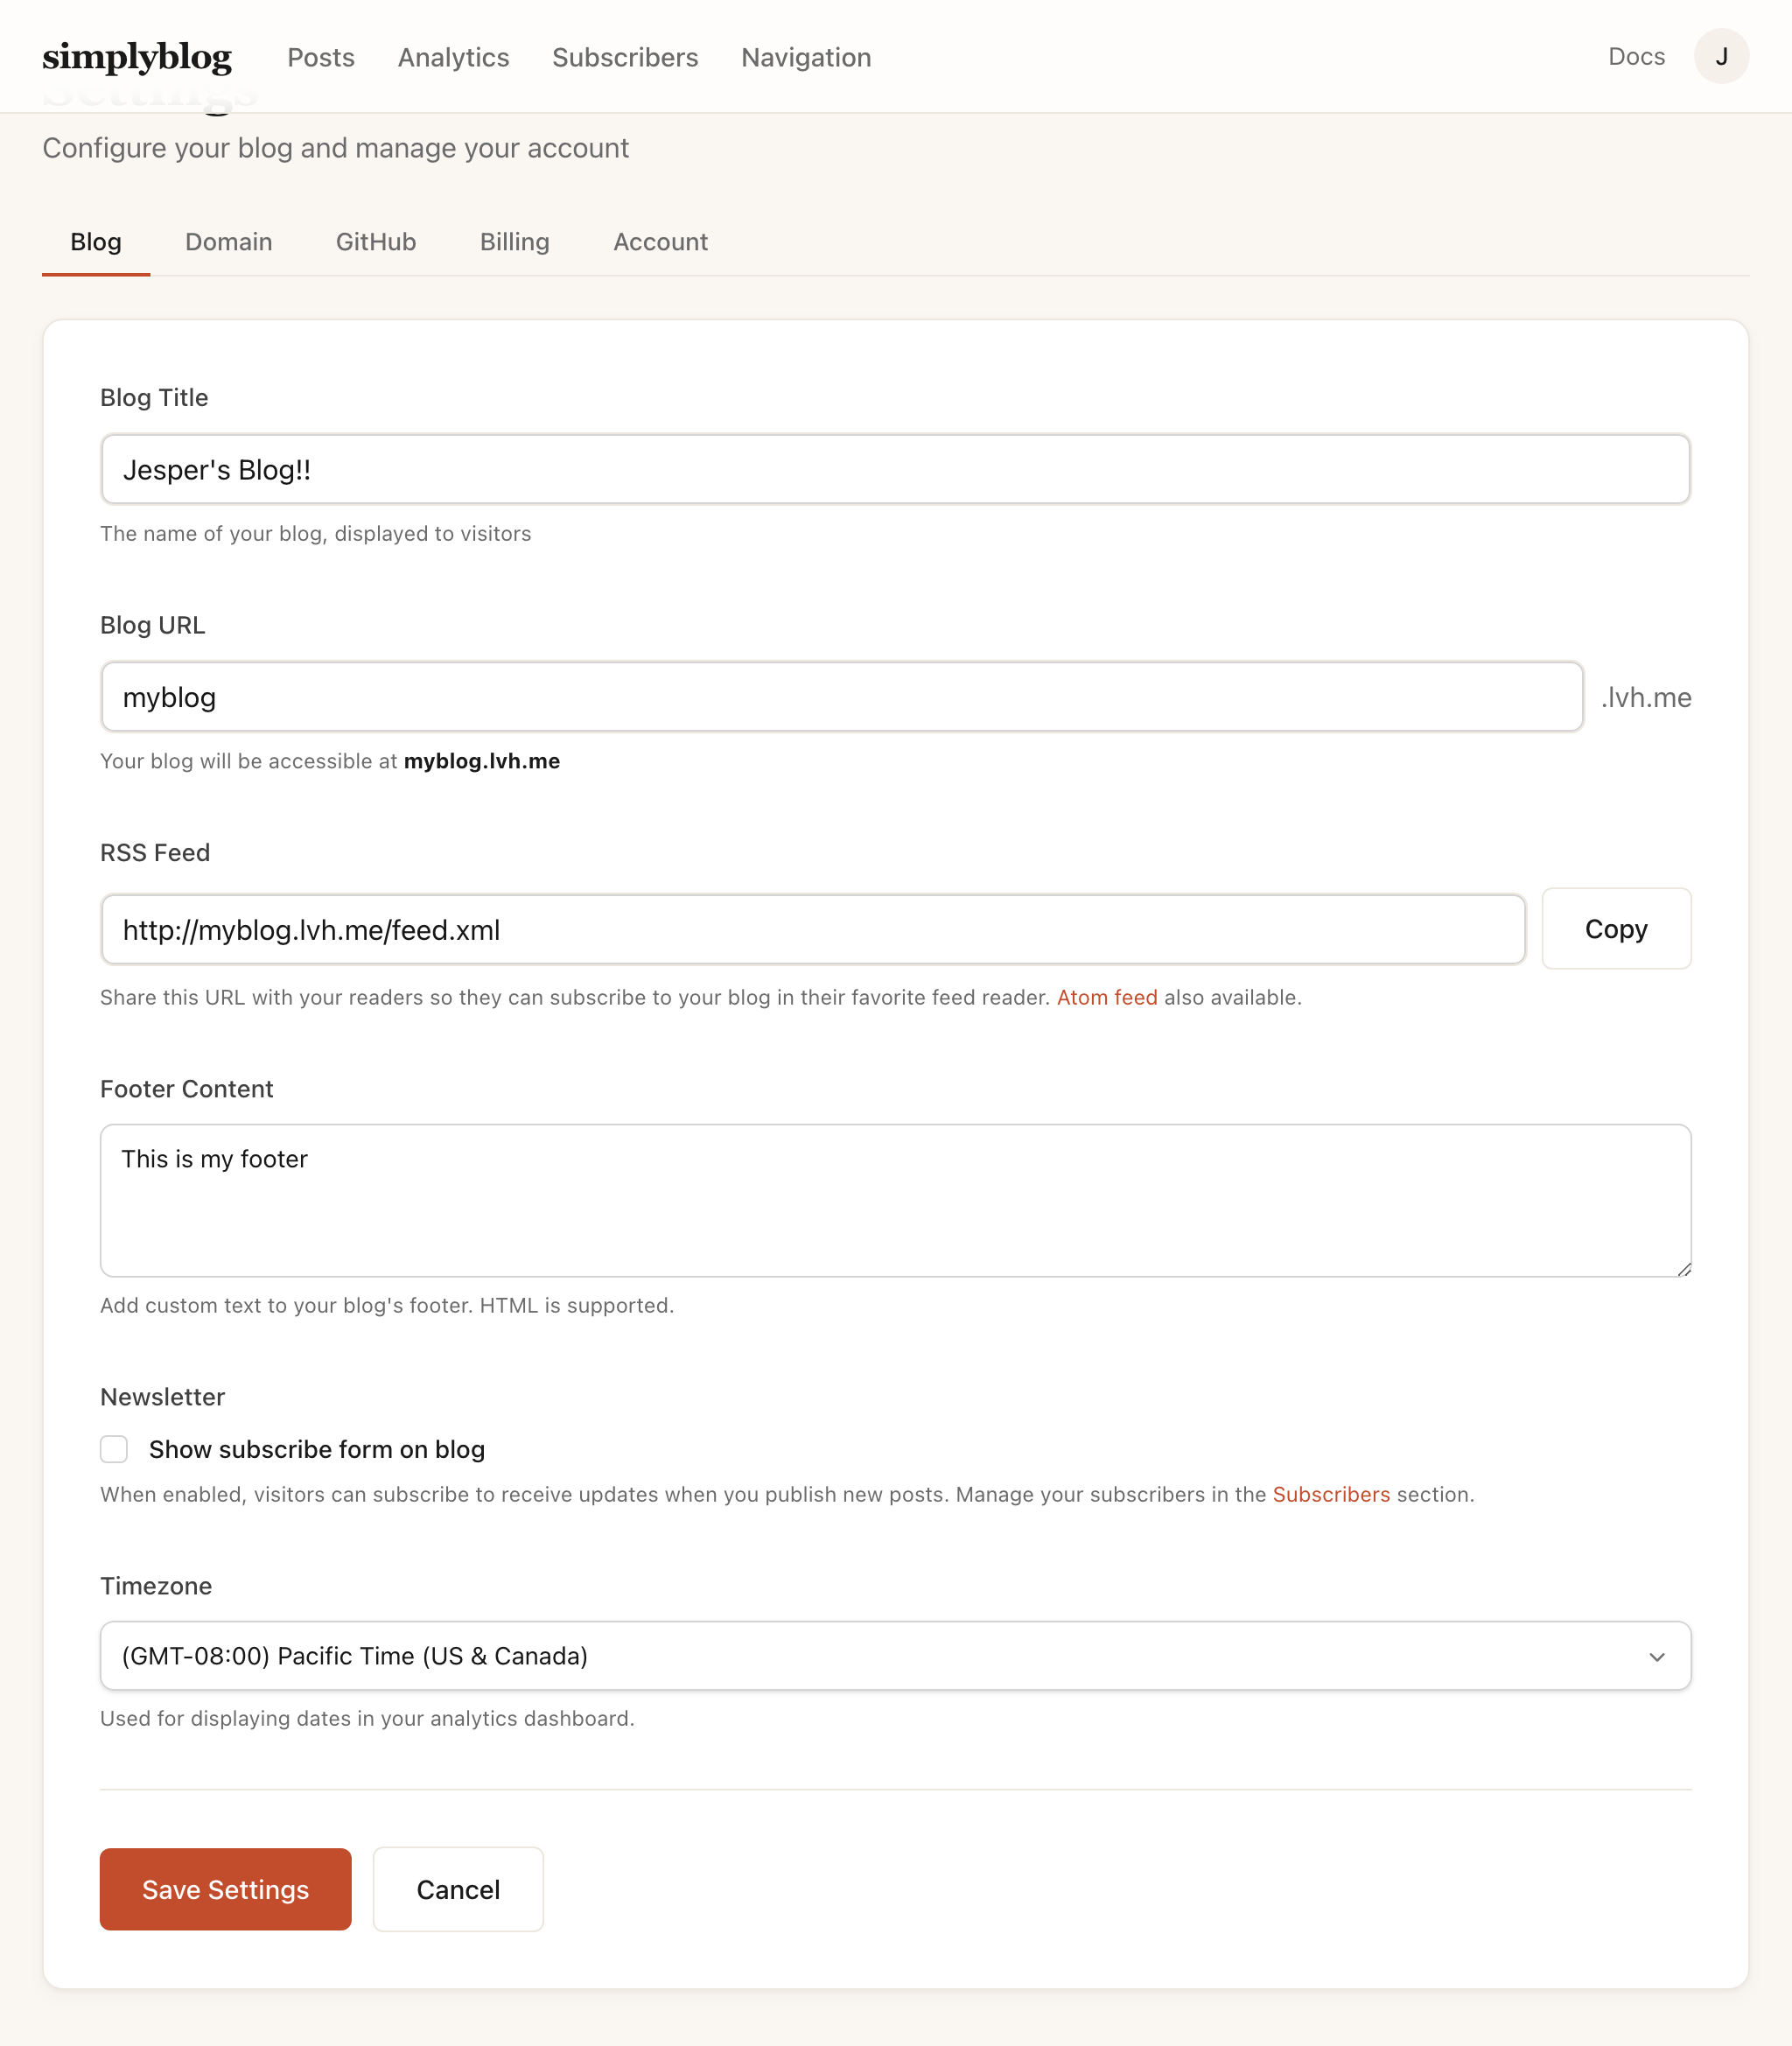Open the Docs

point(1637,57)
